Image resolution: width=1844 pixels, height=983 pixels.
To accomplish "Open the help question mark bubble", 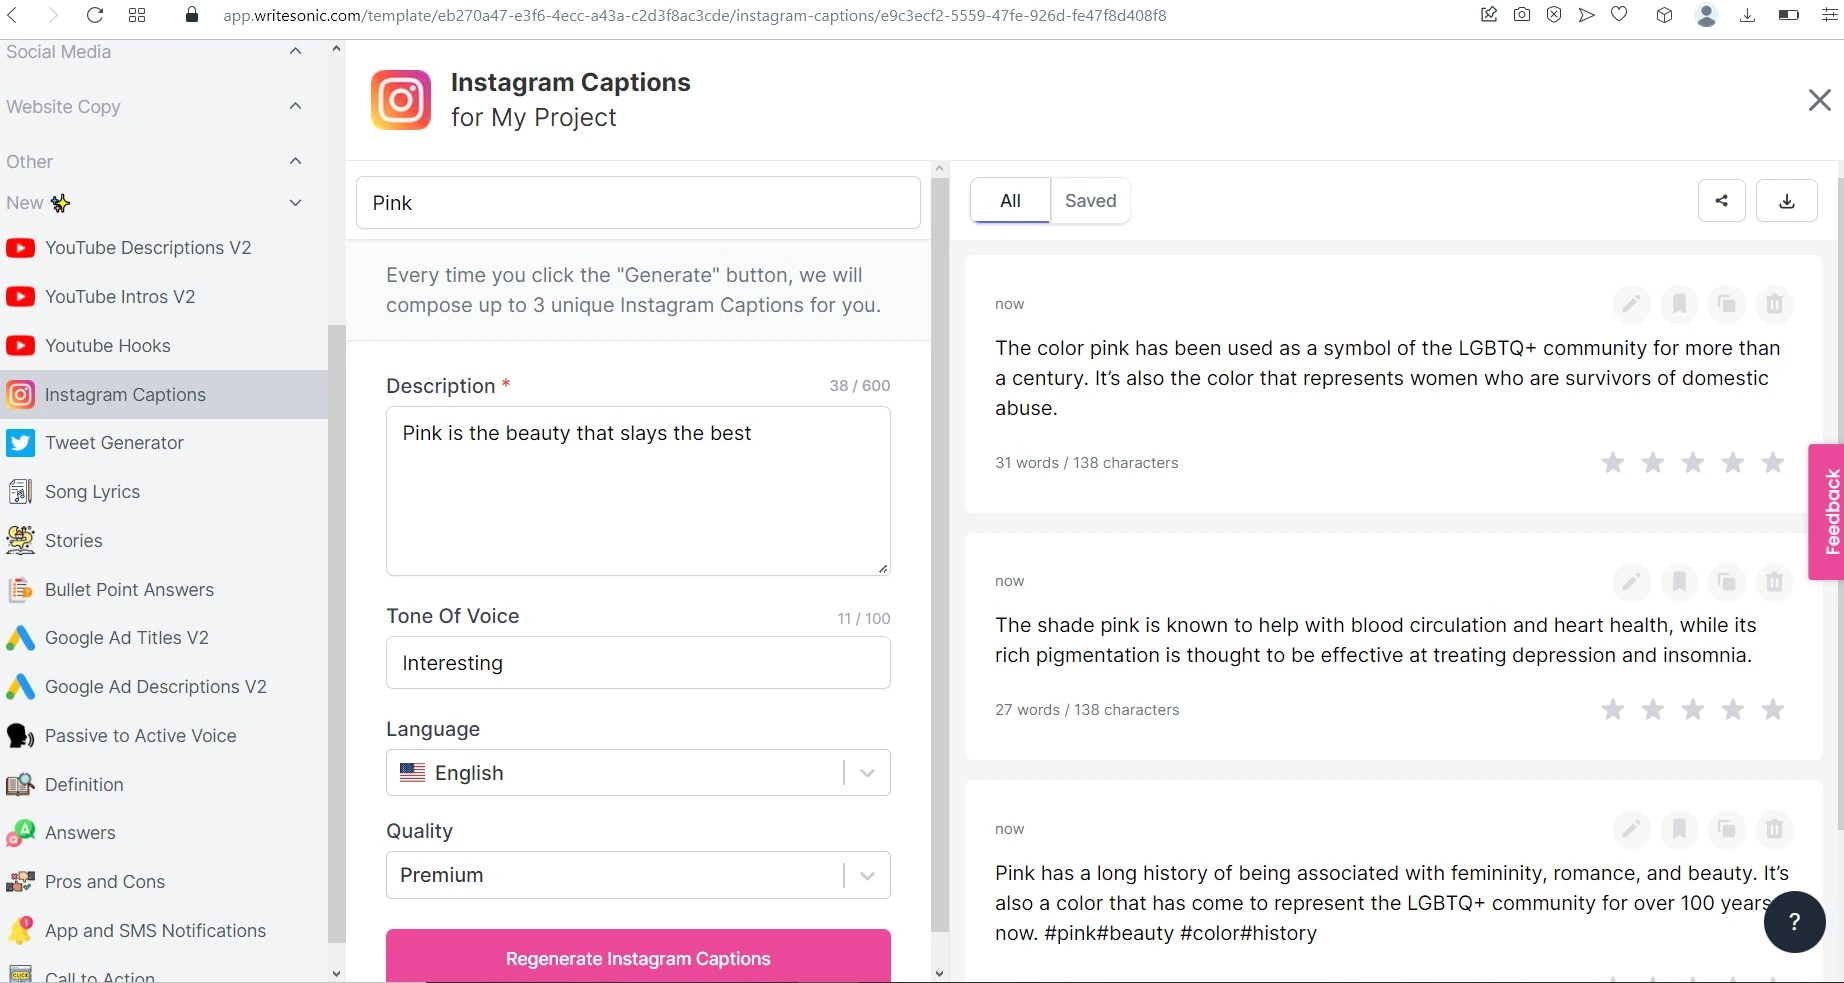I will 1794,921.
